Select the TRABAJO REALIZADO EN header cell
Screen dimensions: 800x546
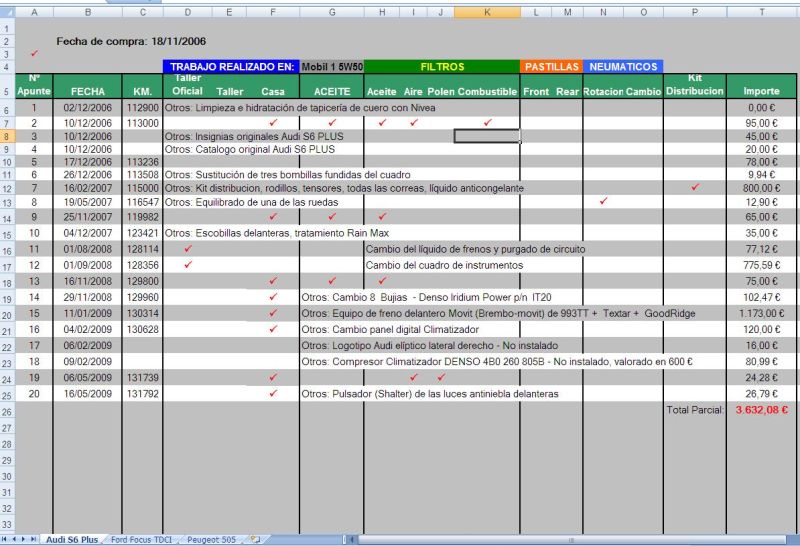click(x=232, y=66)
